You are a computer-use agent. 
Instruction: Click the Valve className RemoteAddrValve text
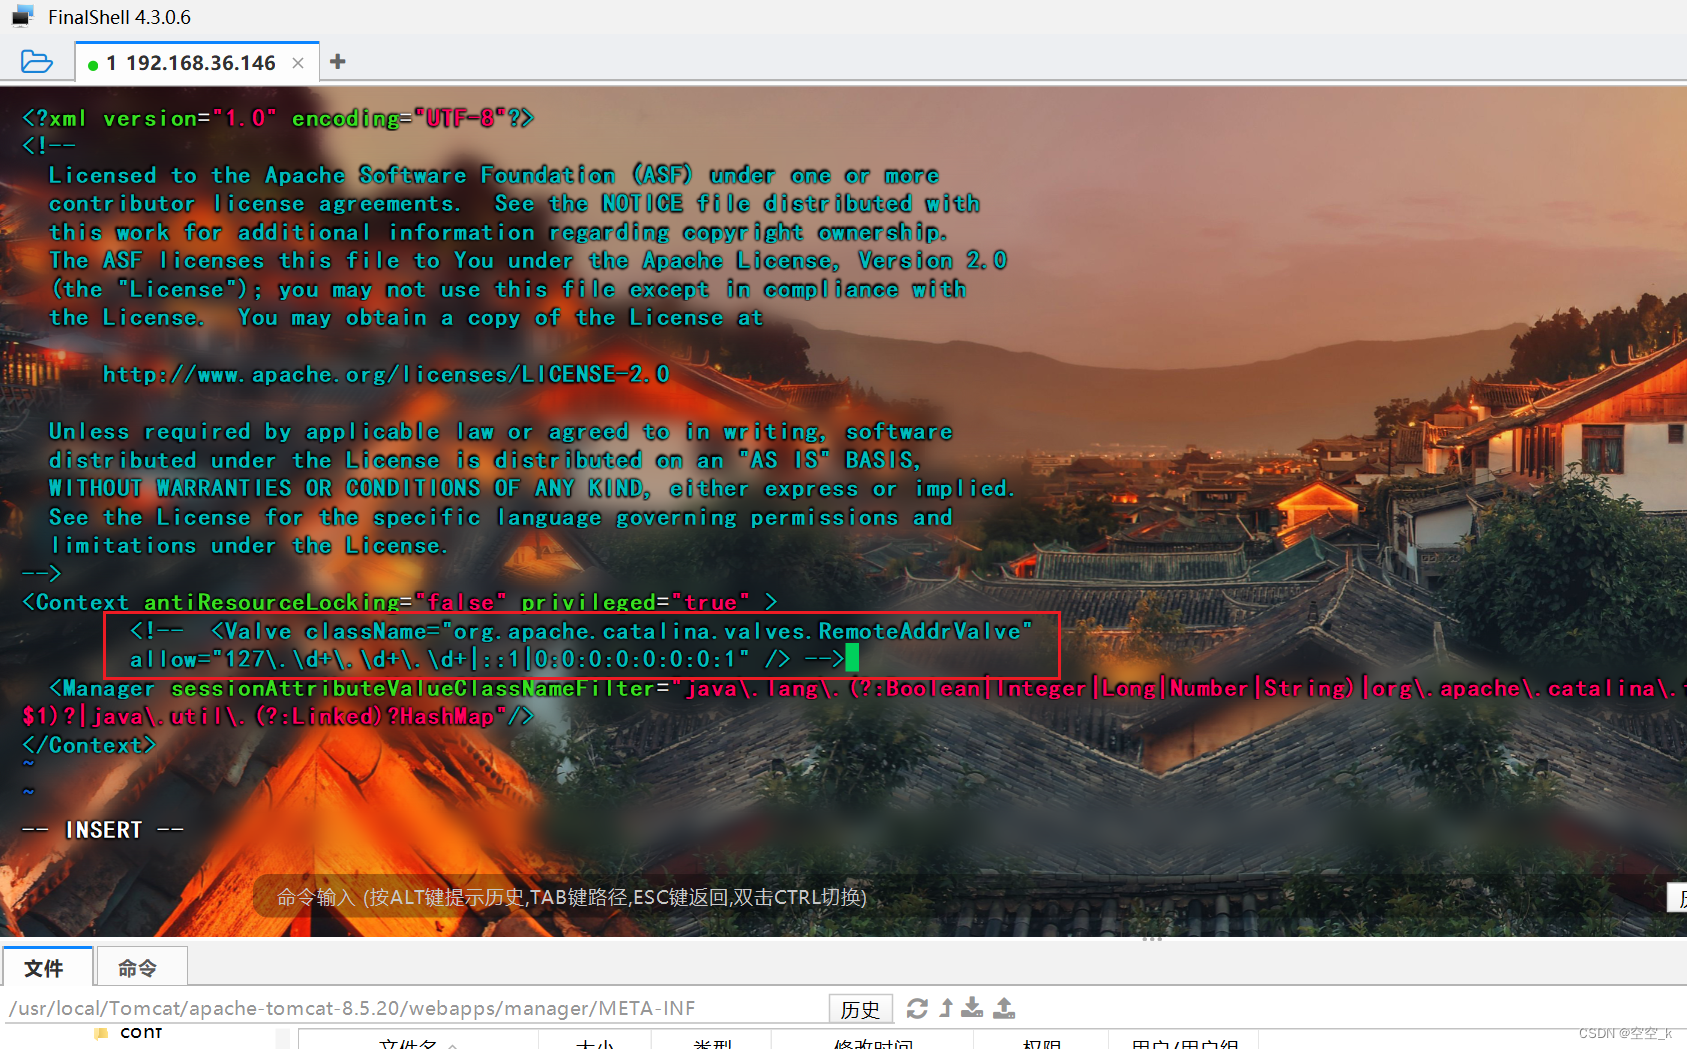[621, 631]
